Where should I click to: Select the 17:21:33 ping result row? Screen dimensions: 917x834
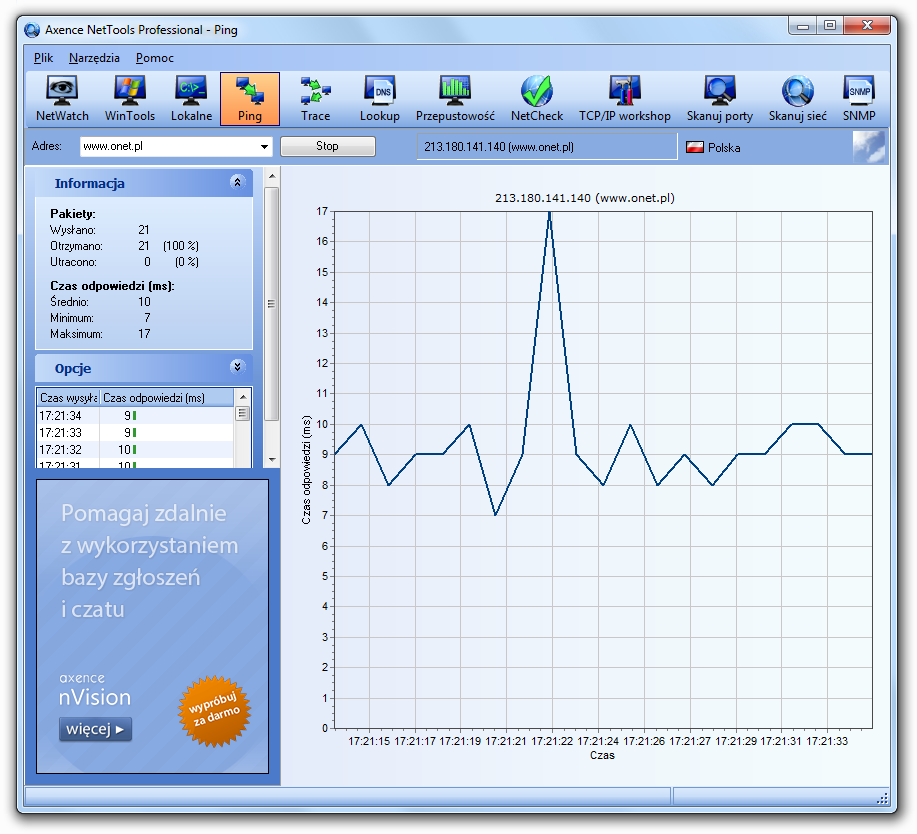coord(136,433)
